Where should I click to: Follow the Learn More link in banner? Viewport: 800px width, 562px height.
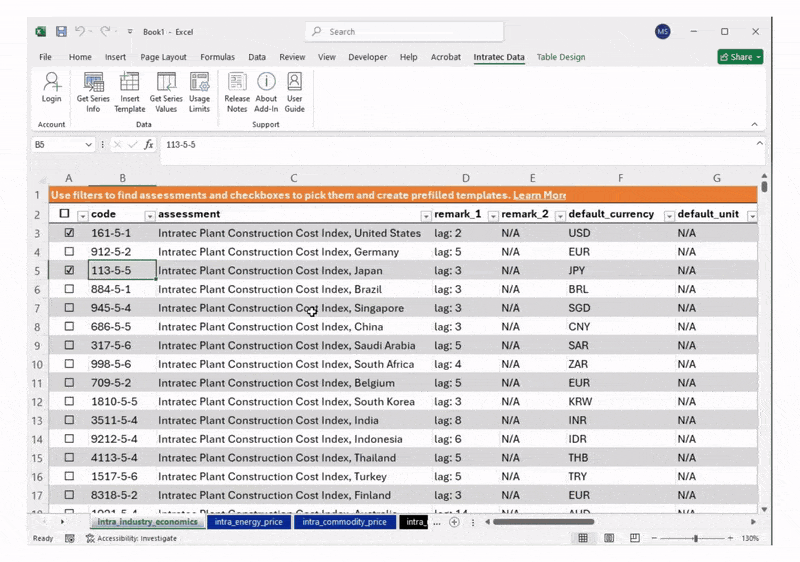click(539, 195)
